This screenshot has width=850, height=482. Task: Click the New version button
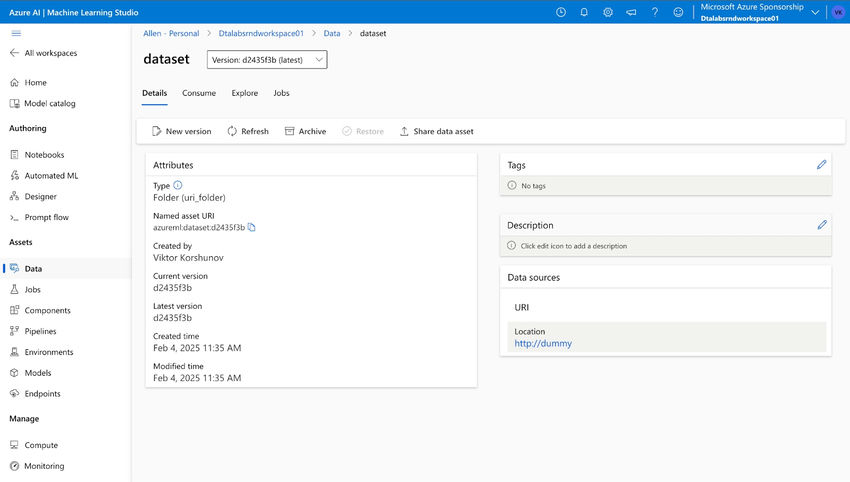coord(181,131)
